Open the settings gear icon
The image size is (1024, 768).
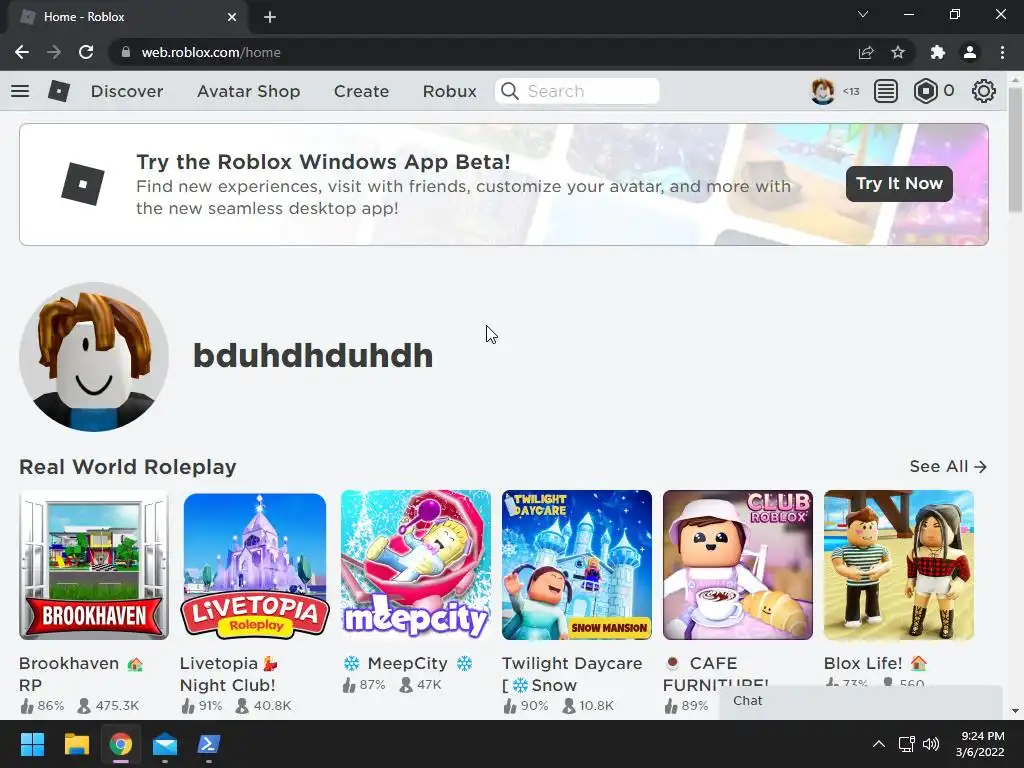click(x=984, y=91)
